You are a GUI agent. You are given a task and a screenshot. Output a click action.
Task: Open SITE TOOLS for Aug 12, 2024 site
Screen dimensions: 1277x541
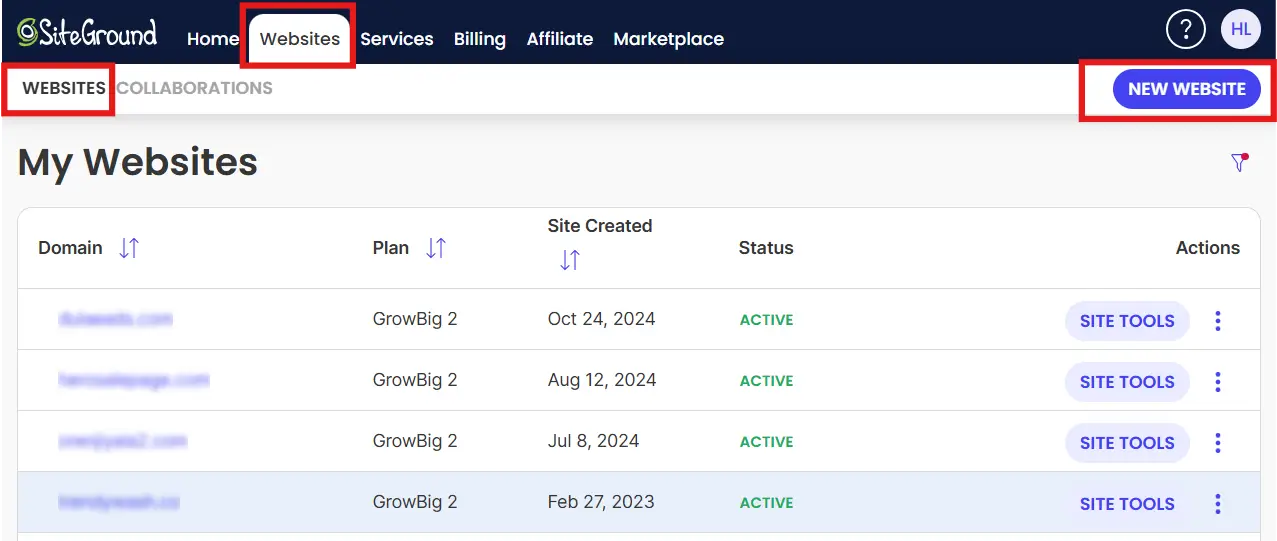(1127, 382)
